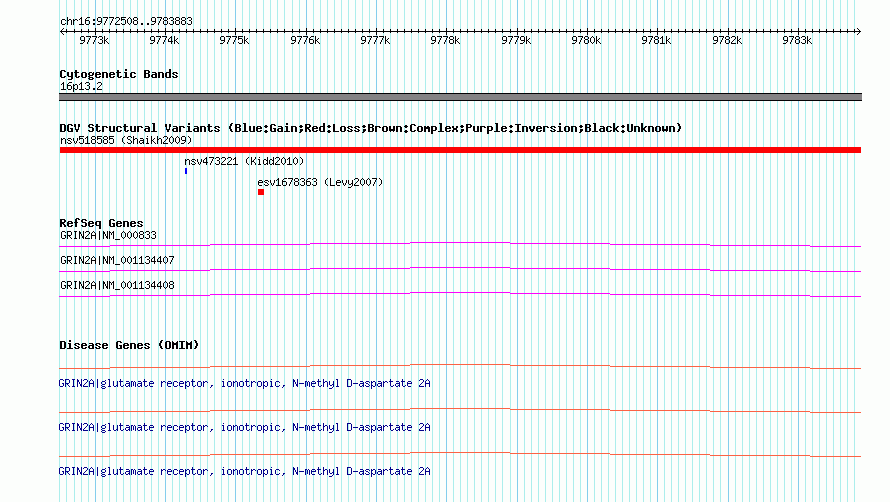Click the 9774k ruler tick label
The width and height of the screenshot is (890, 502).
click(164, 40)
